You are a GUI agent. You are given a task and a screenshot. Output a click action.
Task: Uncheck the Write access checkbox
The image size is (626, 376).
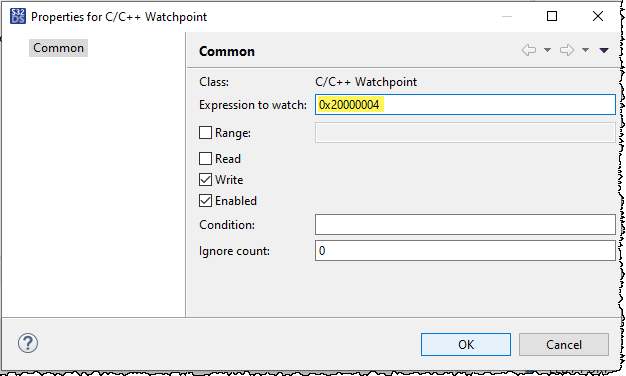pos(205,180)
